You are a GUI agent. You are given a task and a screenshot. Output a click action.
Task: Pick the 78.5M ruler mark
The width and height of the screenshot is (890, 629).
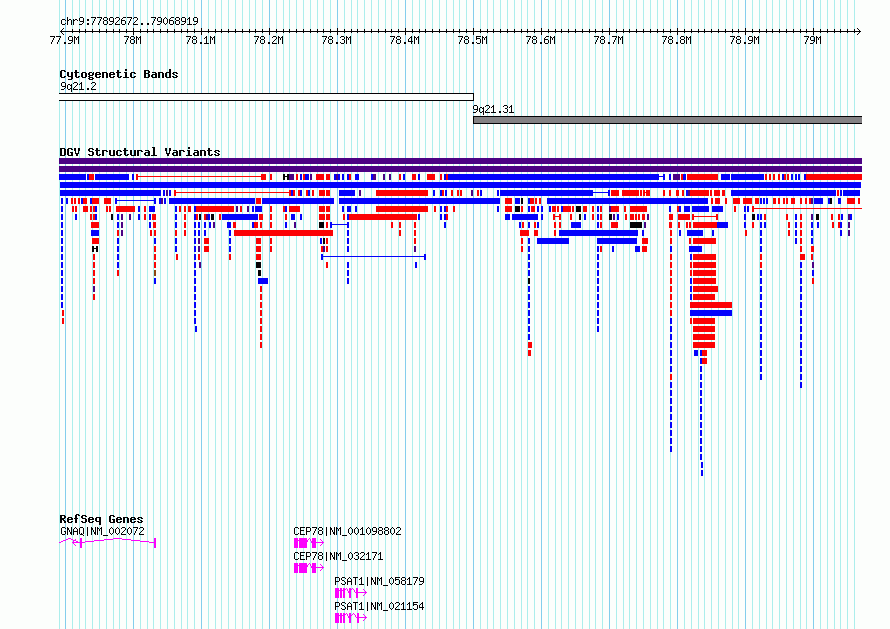(x=473, y=40)
